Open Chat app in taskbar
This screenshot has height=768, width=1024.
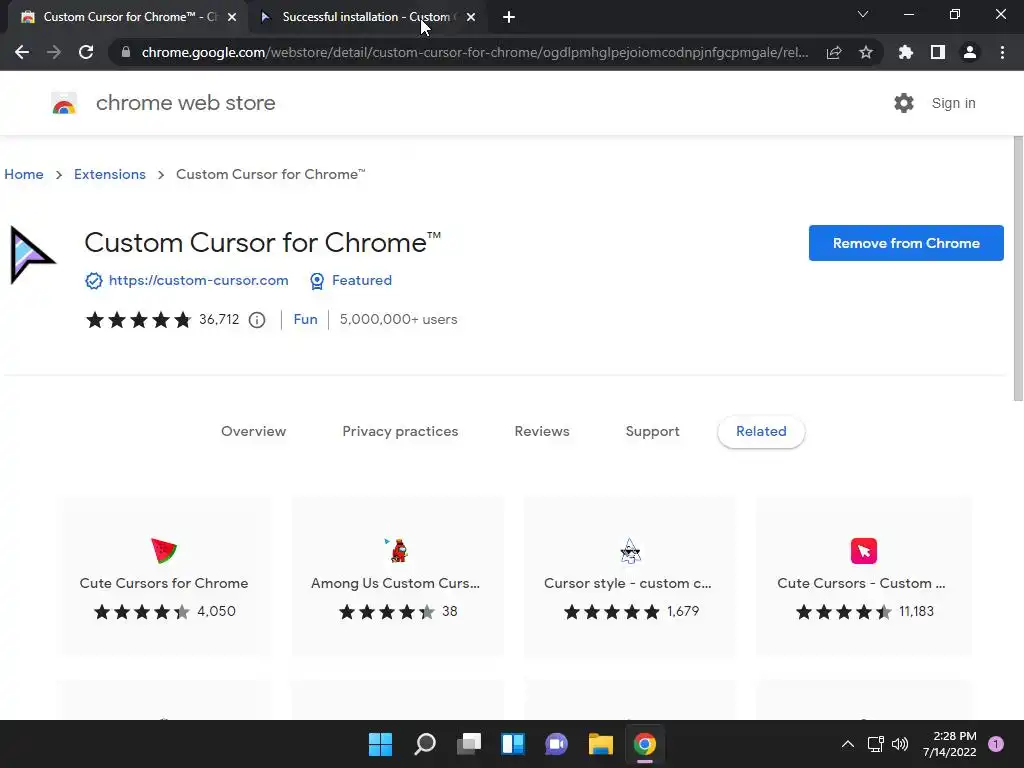(556, 744)
